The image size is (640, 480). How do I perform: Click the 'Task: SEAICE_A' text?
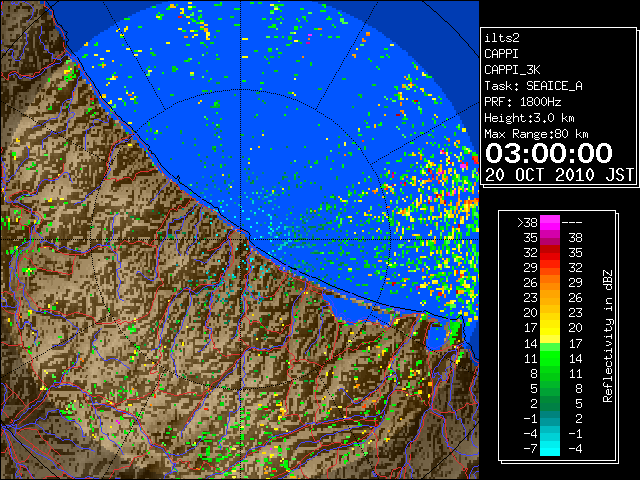click(533, 86)
